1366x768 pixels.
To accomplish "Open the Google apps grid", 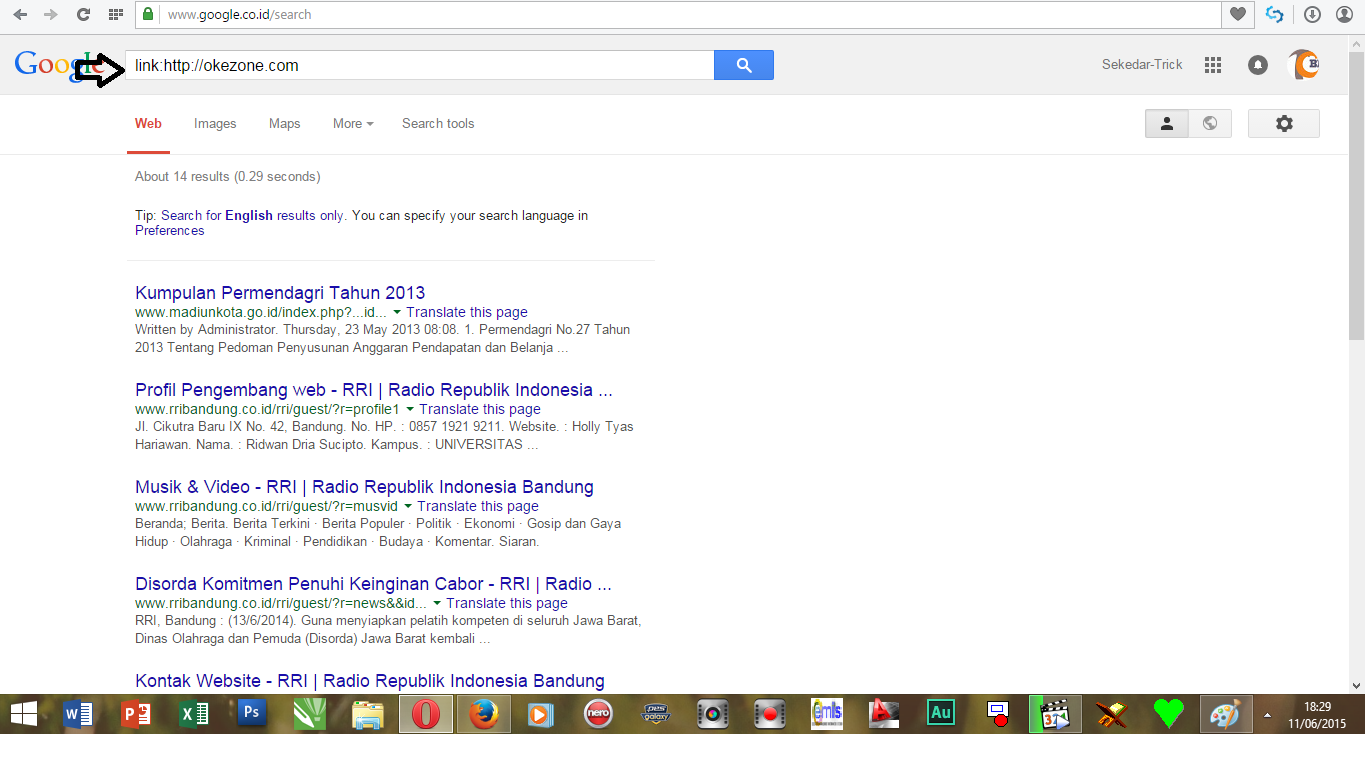I will pyautogui.click(x=1213, y=65).
